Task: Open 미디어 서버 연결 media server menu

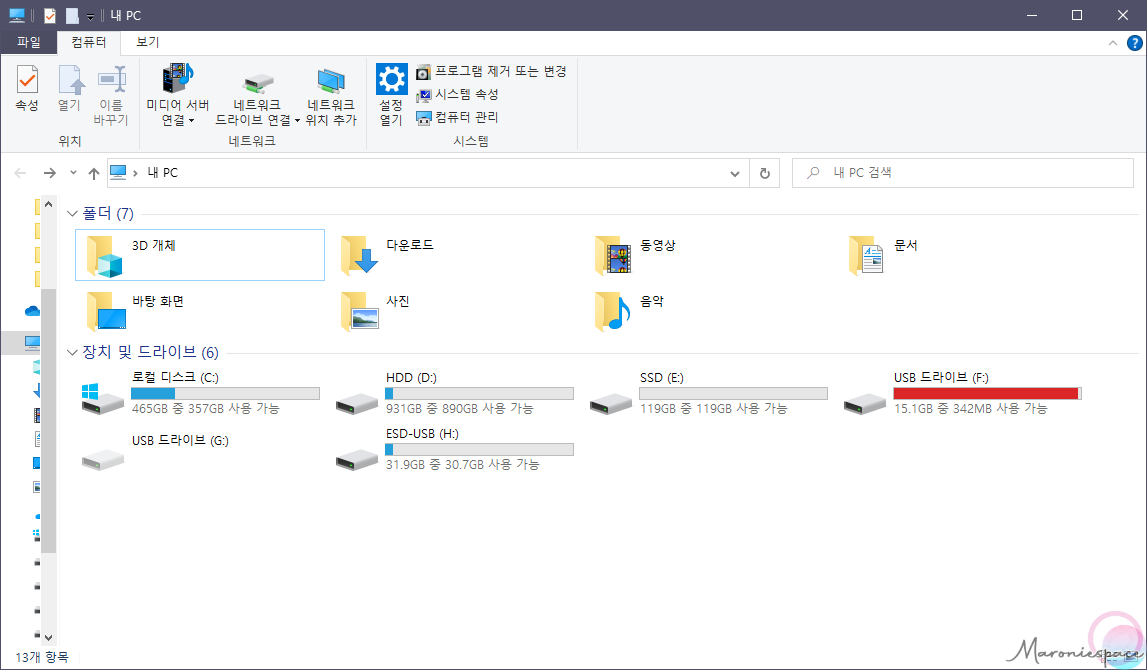Action: (177, 96)
